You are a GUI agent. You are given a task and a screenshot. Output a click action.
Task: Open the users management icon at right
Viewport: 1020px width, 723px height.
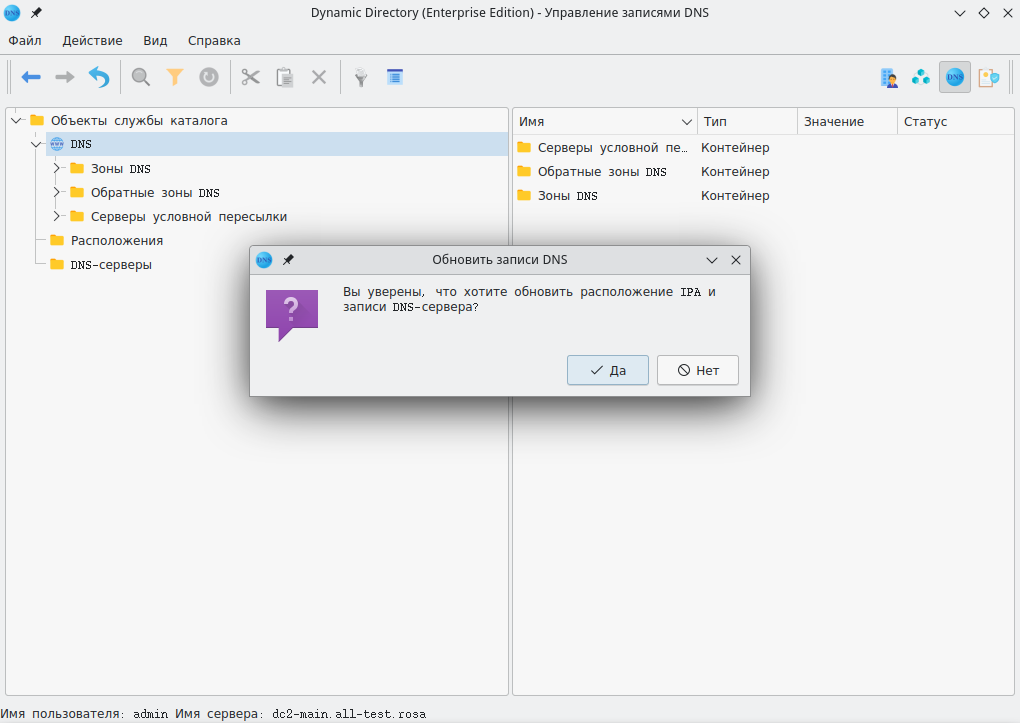tap(888, 77)
